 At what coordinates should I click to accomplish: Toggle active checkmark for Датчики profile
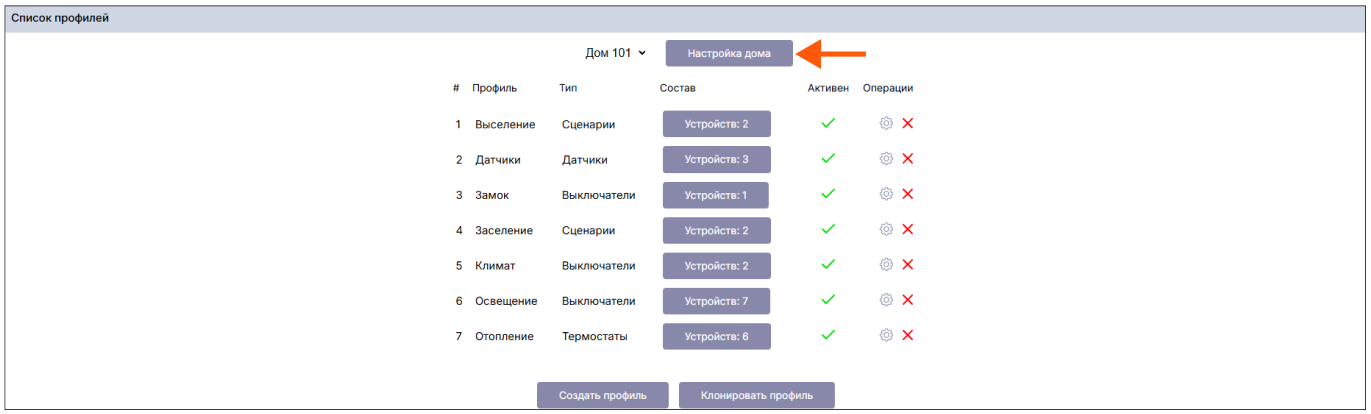coord(828,159)
